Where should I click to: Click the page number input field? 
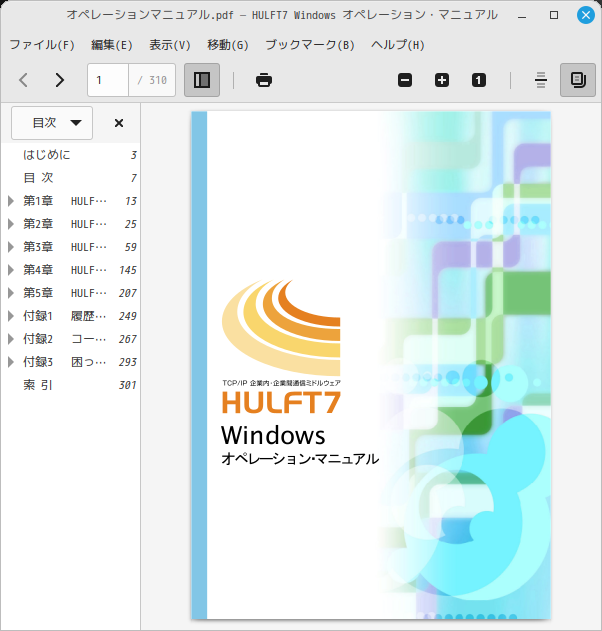108,80
